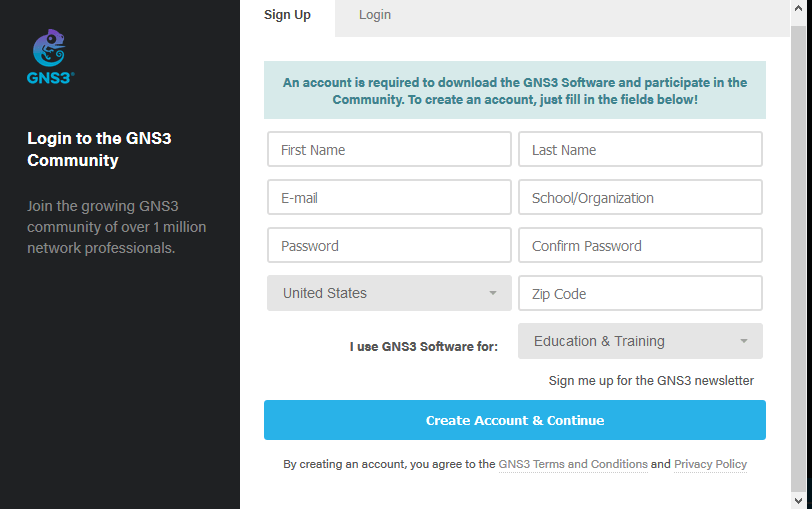Expand the Education & Training dropdown
This screenshot has height=509, width=812.
640,341
